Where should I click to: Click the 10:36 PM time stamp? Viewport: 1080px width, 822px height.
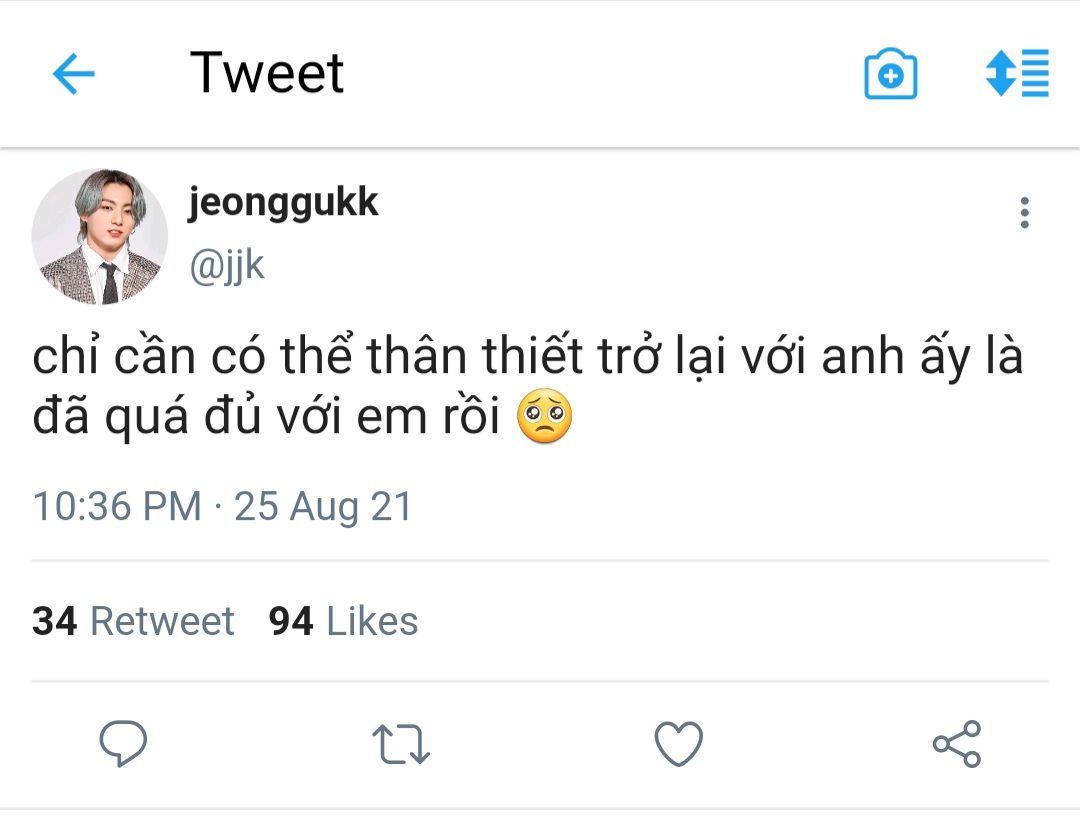(x=117, y=506)
